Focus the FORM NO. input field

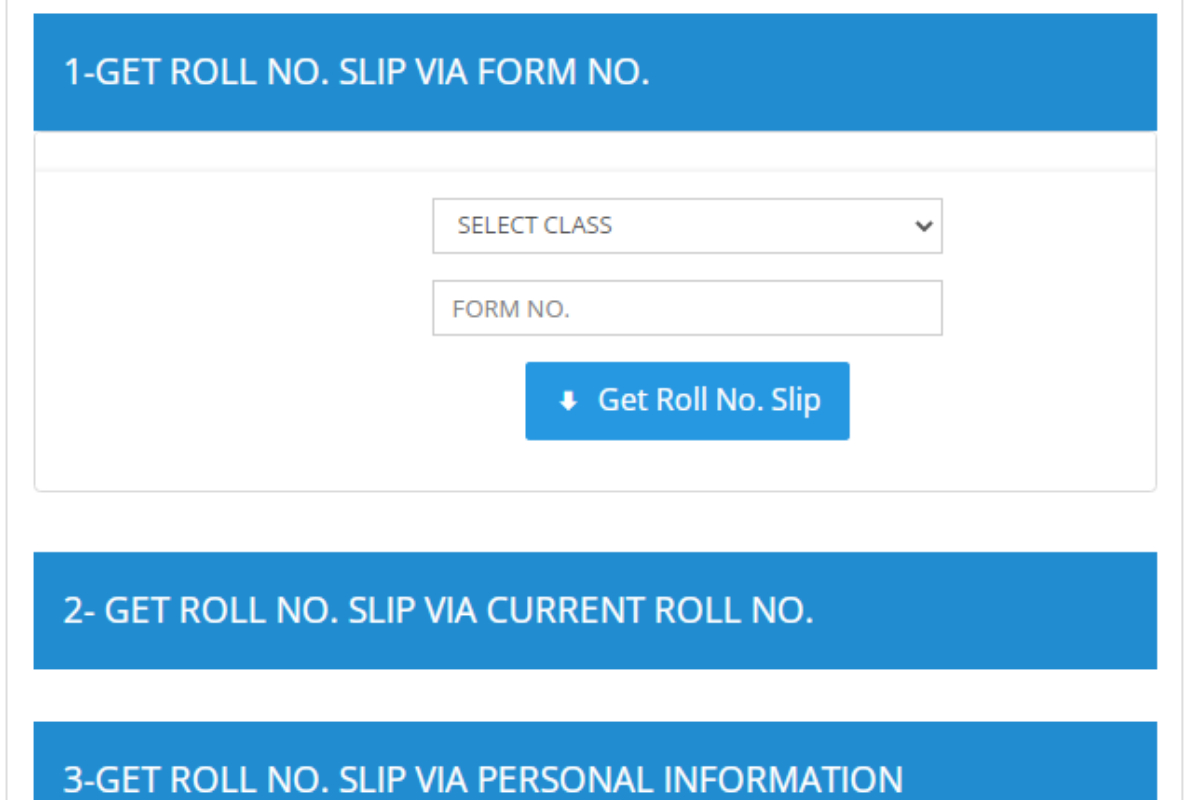pyautogui.click(x=687, y=308)
